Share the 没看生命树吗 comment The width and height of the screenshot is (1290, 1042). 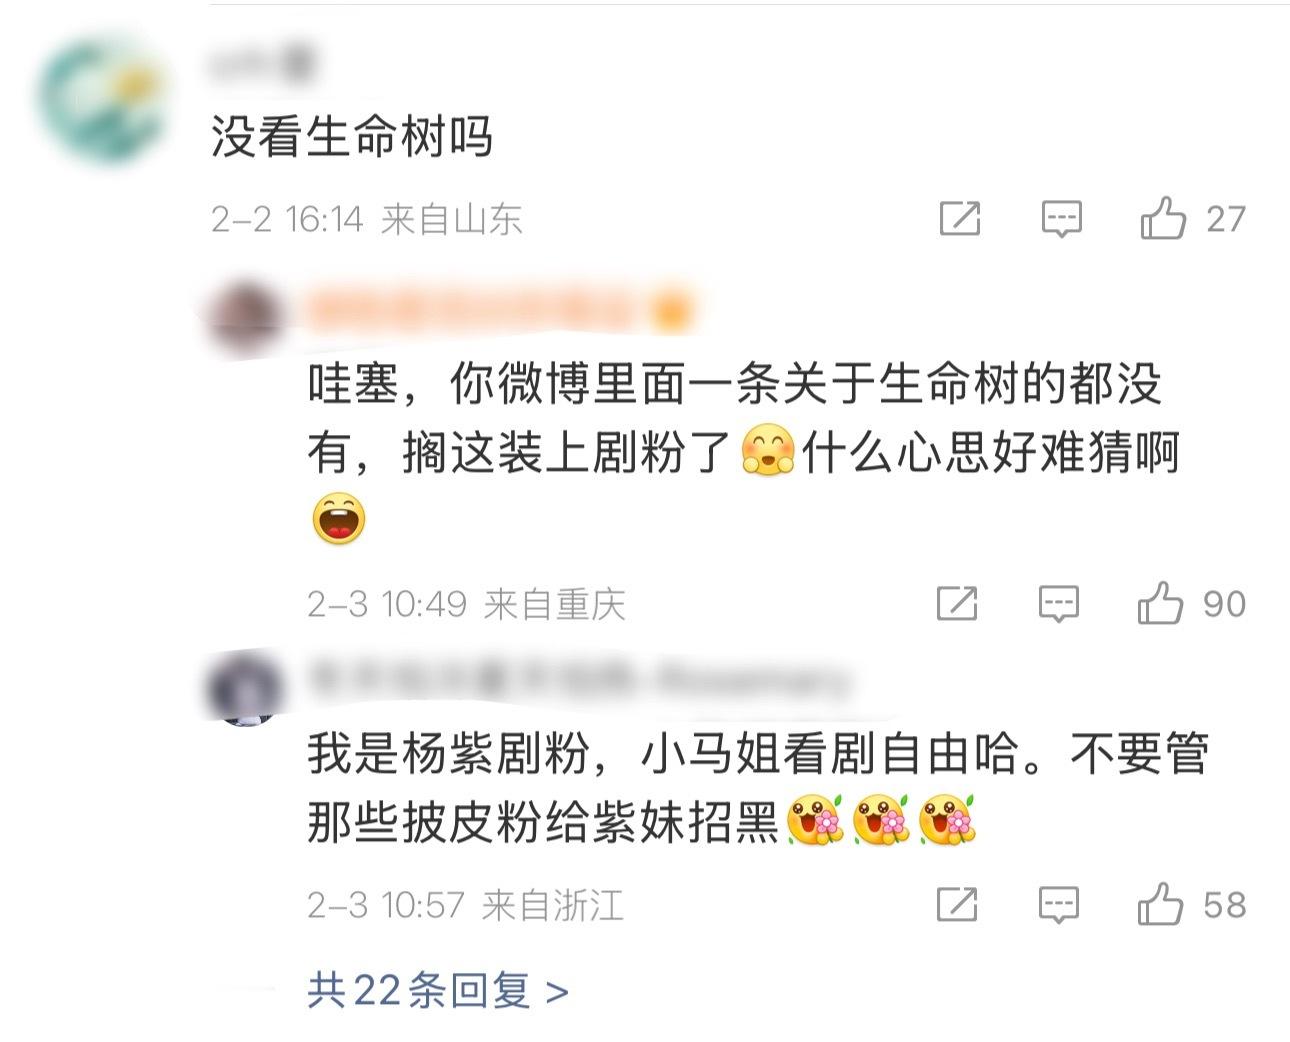(x=960, y=218)
